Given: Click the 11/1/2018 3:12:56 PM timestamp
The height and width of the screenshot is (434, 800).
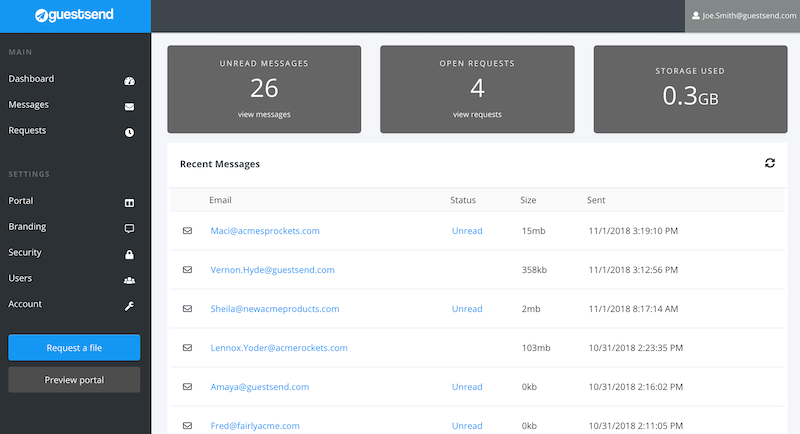Looking at the screenshot, I should coord(633,270).
